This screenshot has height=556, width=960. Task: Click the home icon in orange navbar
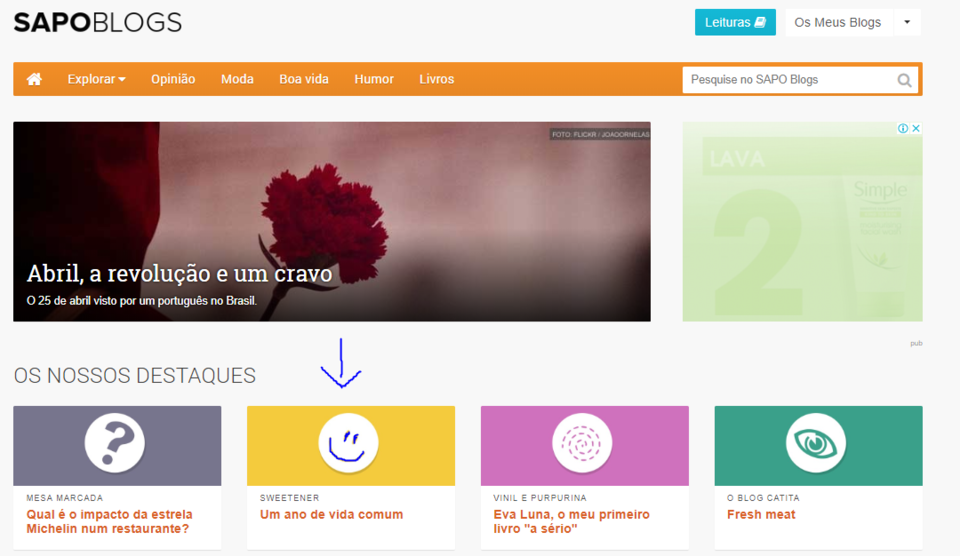pos(34,79)
